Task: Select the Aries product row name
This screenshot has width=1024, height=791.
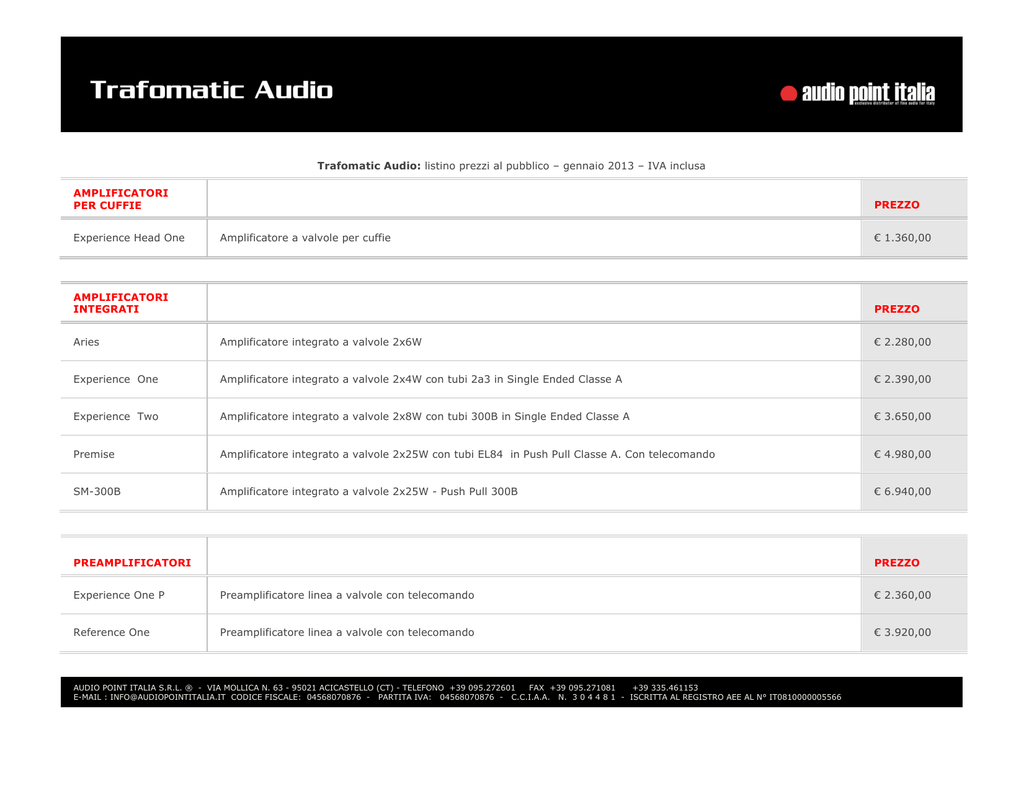Action: click(x=86, y=342)
